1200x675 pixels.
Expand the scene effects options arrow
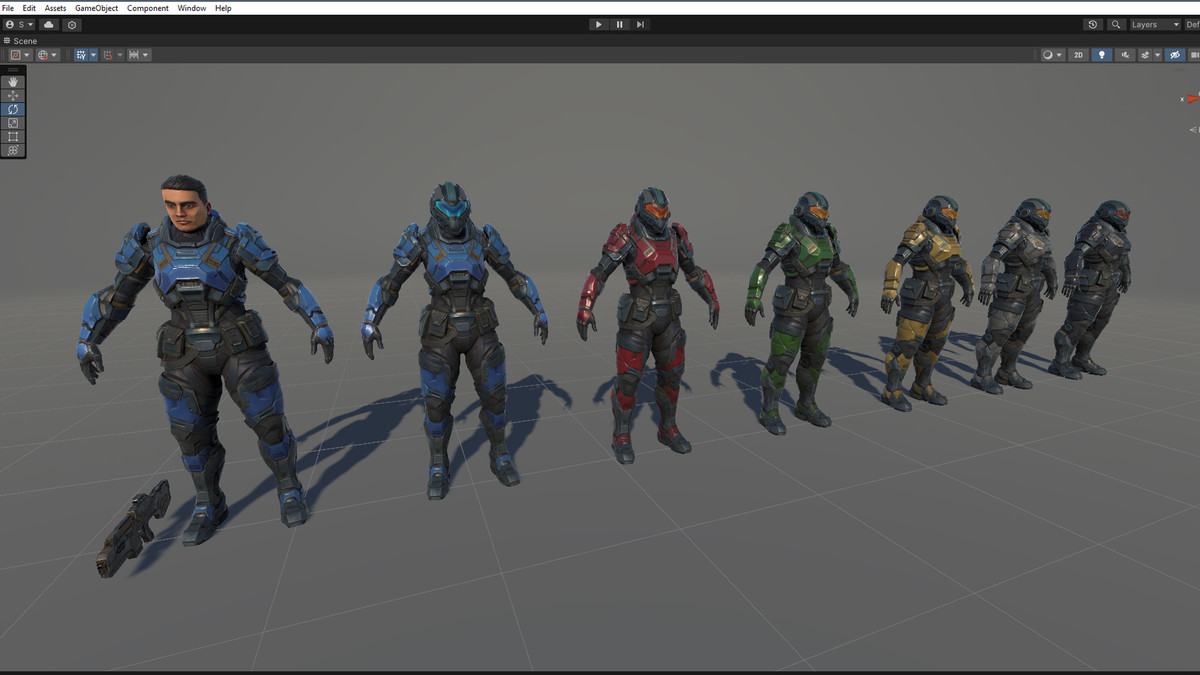coord(1157,55)
